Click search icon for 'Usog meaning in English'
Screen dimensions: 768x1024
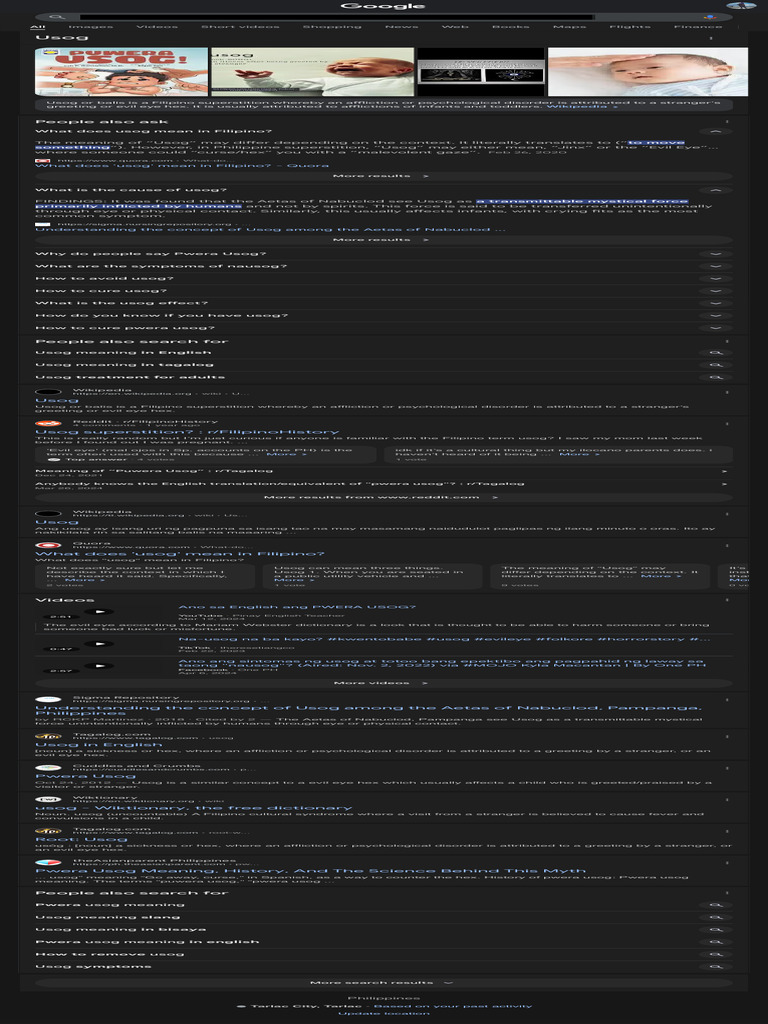[x=715, y=353]
